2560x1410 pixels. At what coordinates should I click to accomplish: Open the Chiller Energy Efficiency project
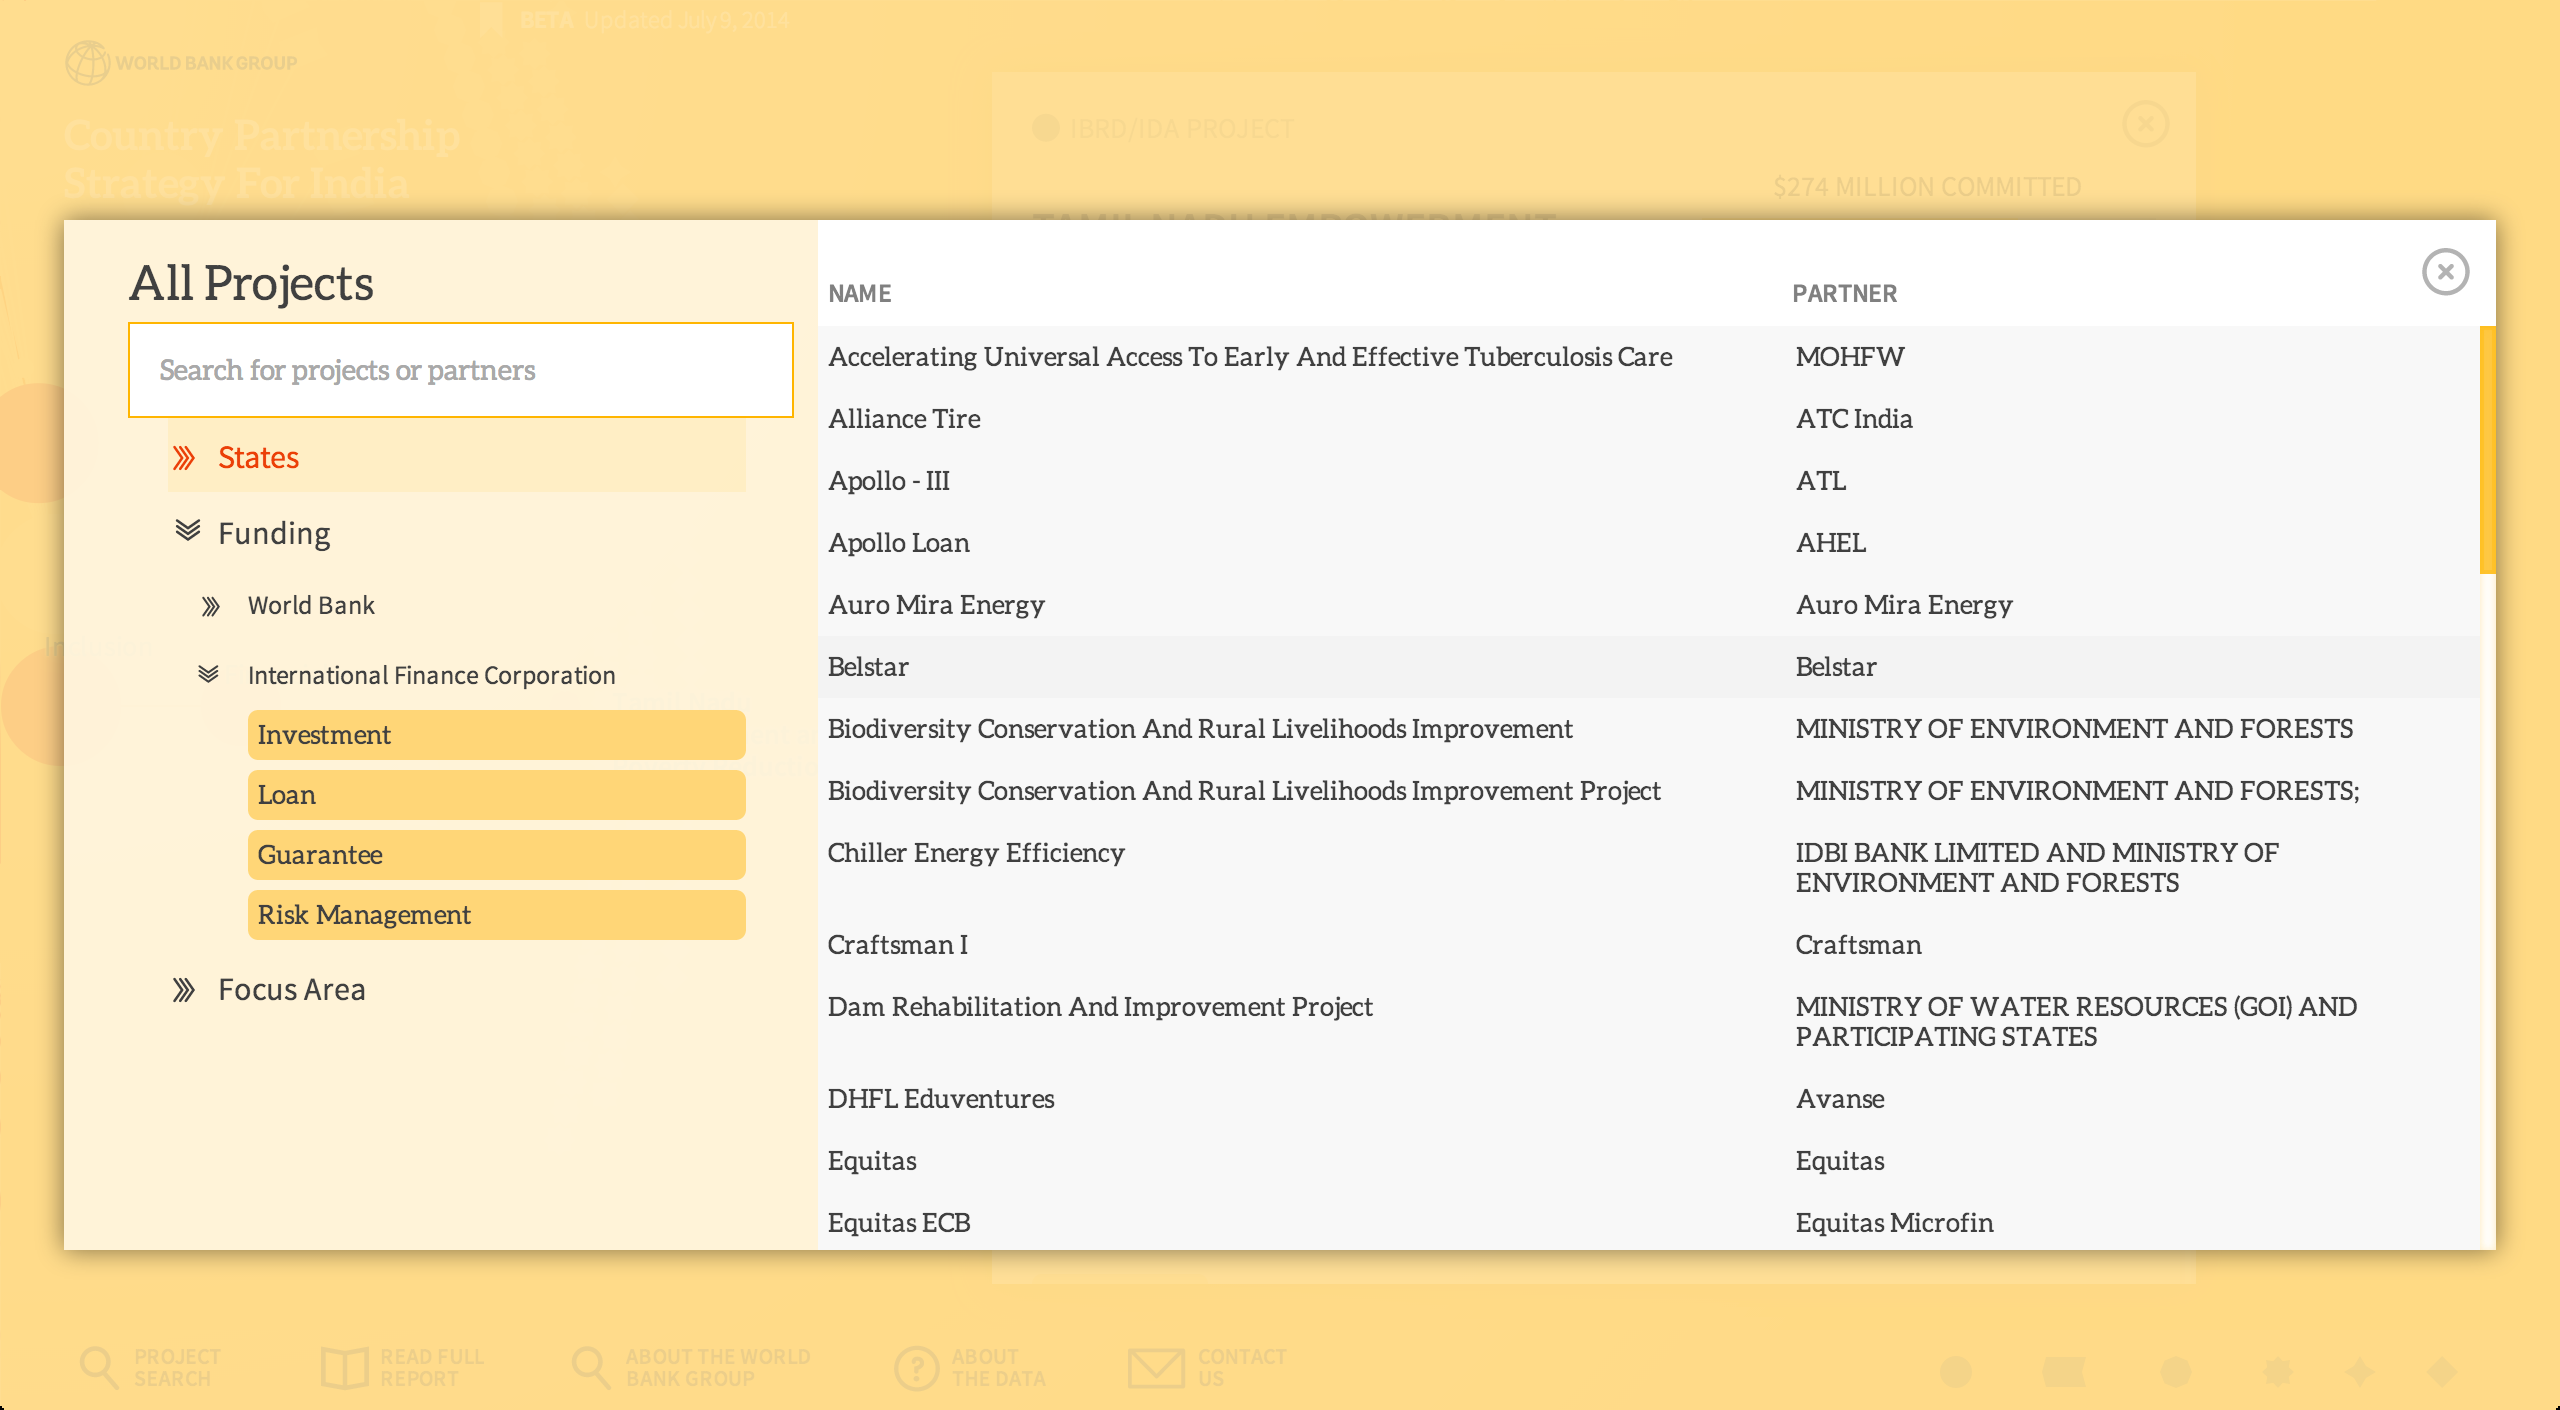[x=976, y=853]
